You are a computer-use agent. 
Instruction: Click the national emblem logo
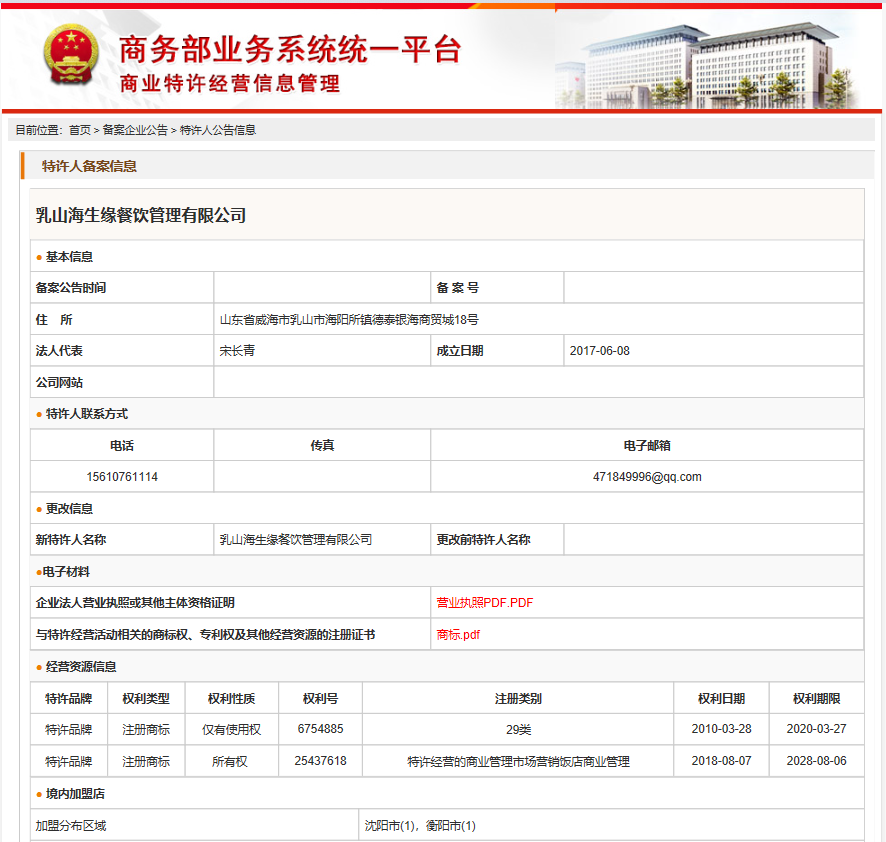click(x=71, y=54)
